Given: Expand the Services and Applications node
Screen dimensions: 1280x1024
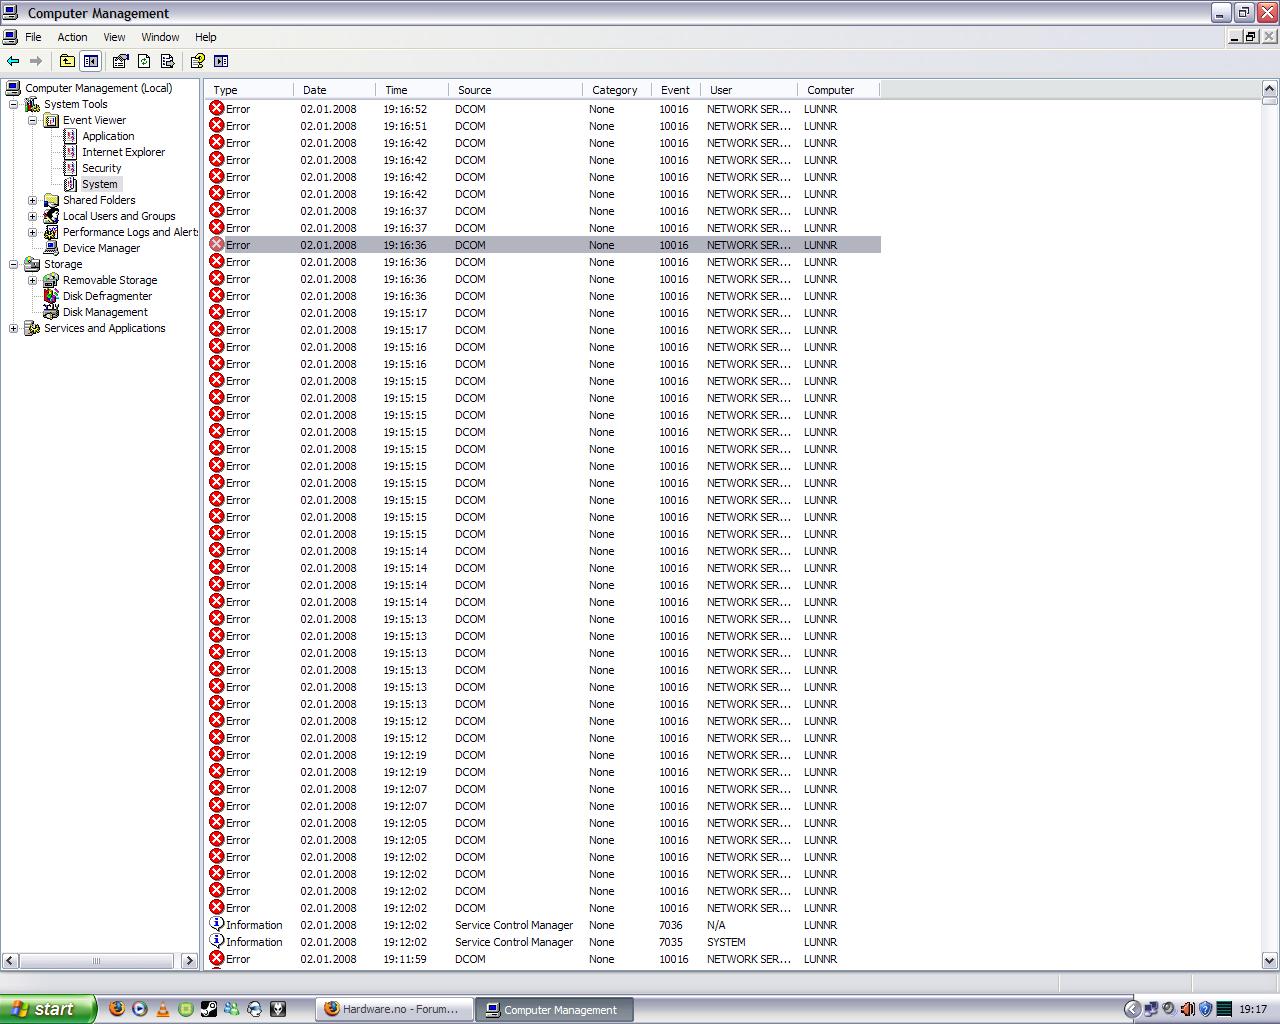Looking at the screenshot, I should tap(13, 328).
